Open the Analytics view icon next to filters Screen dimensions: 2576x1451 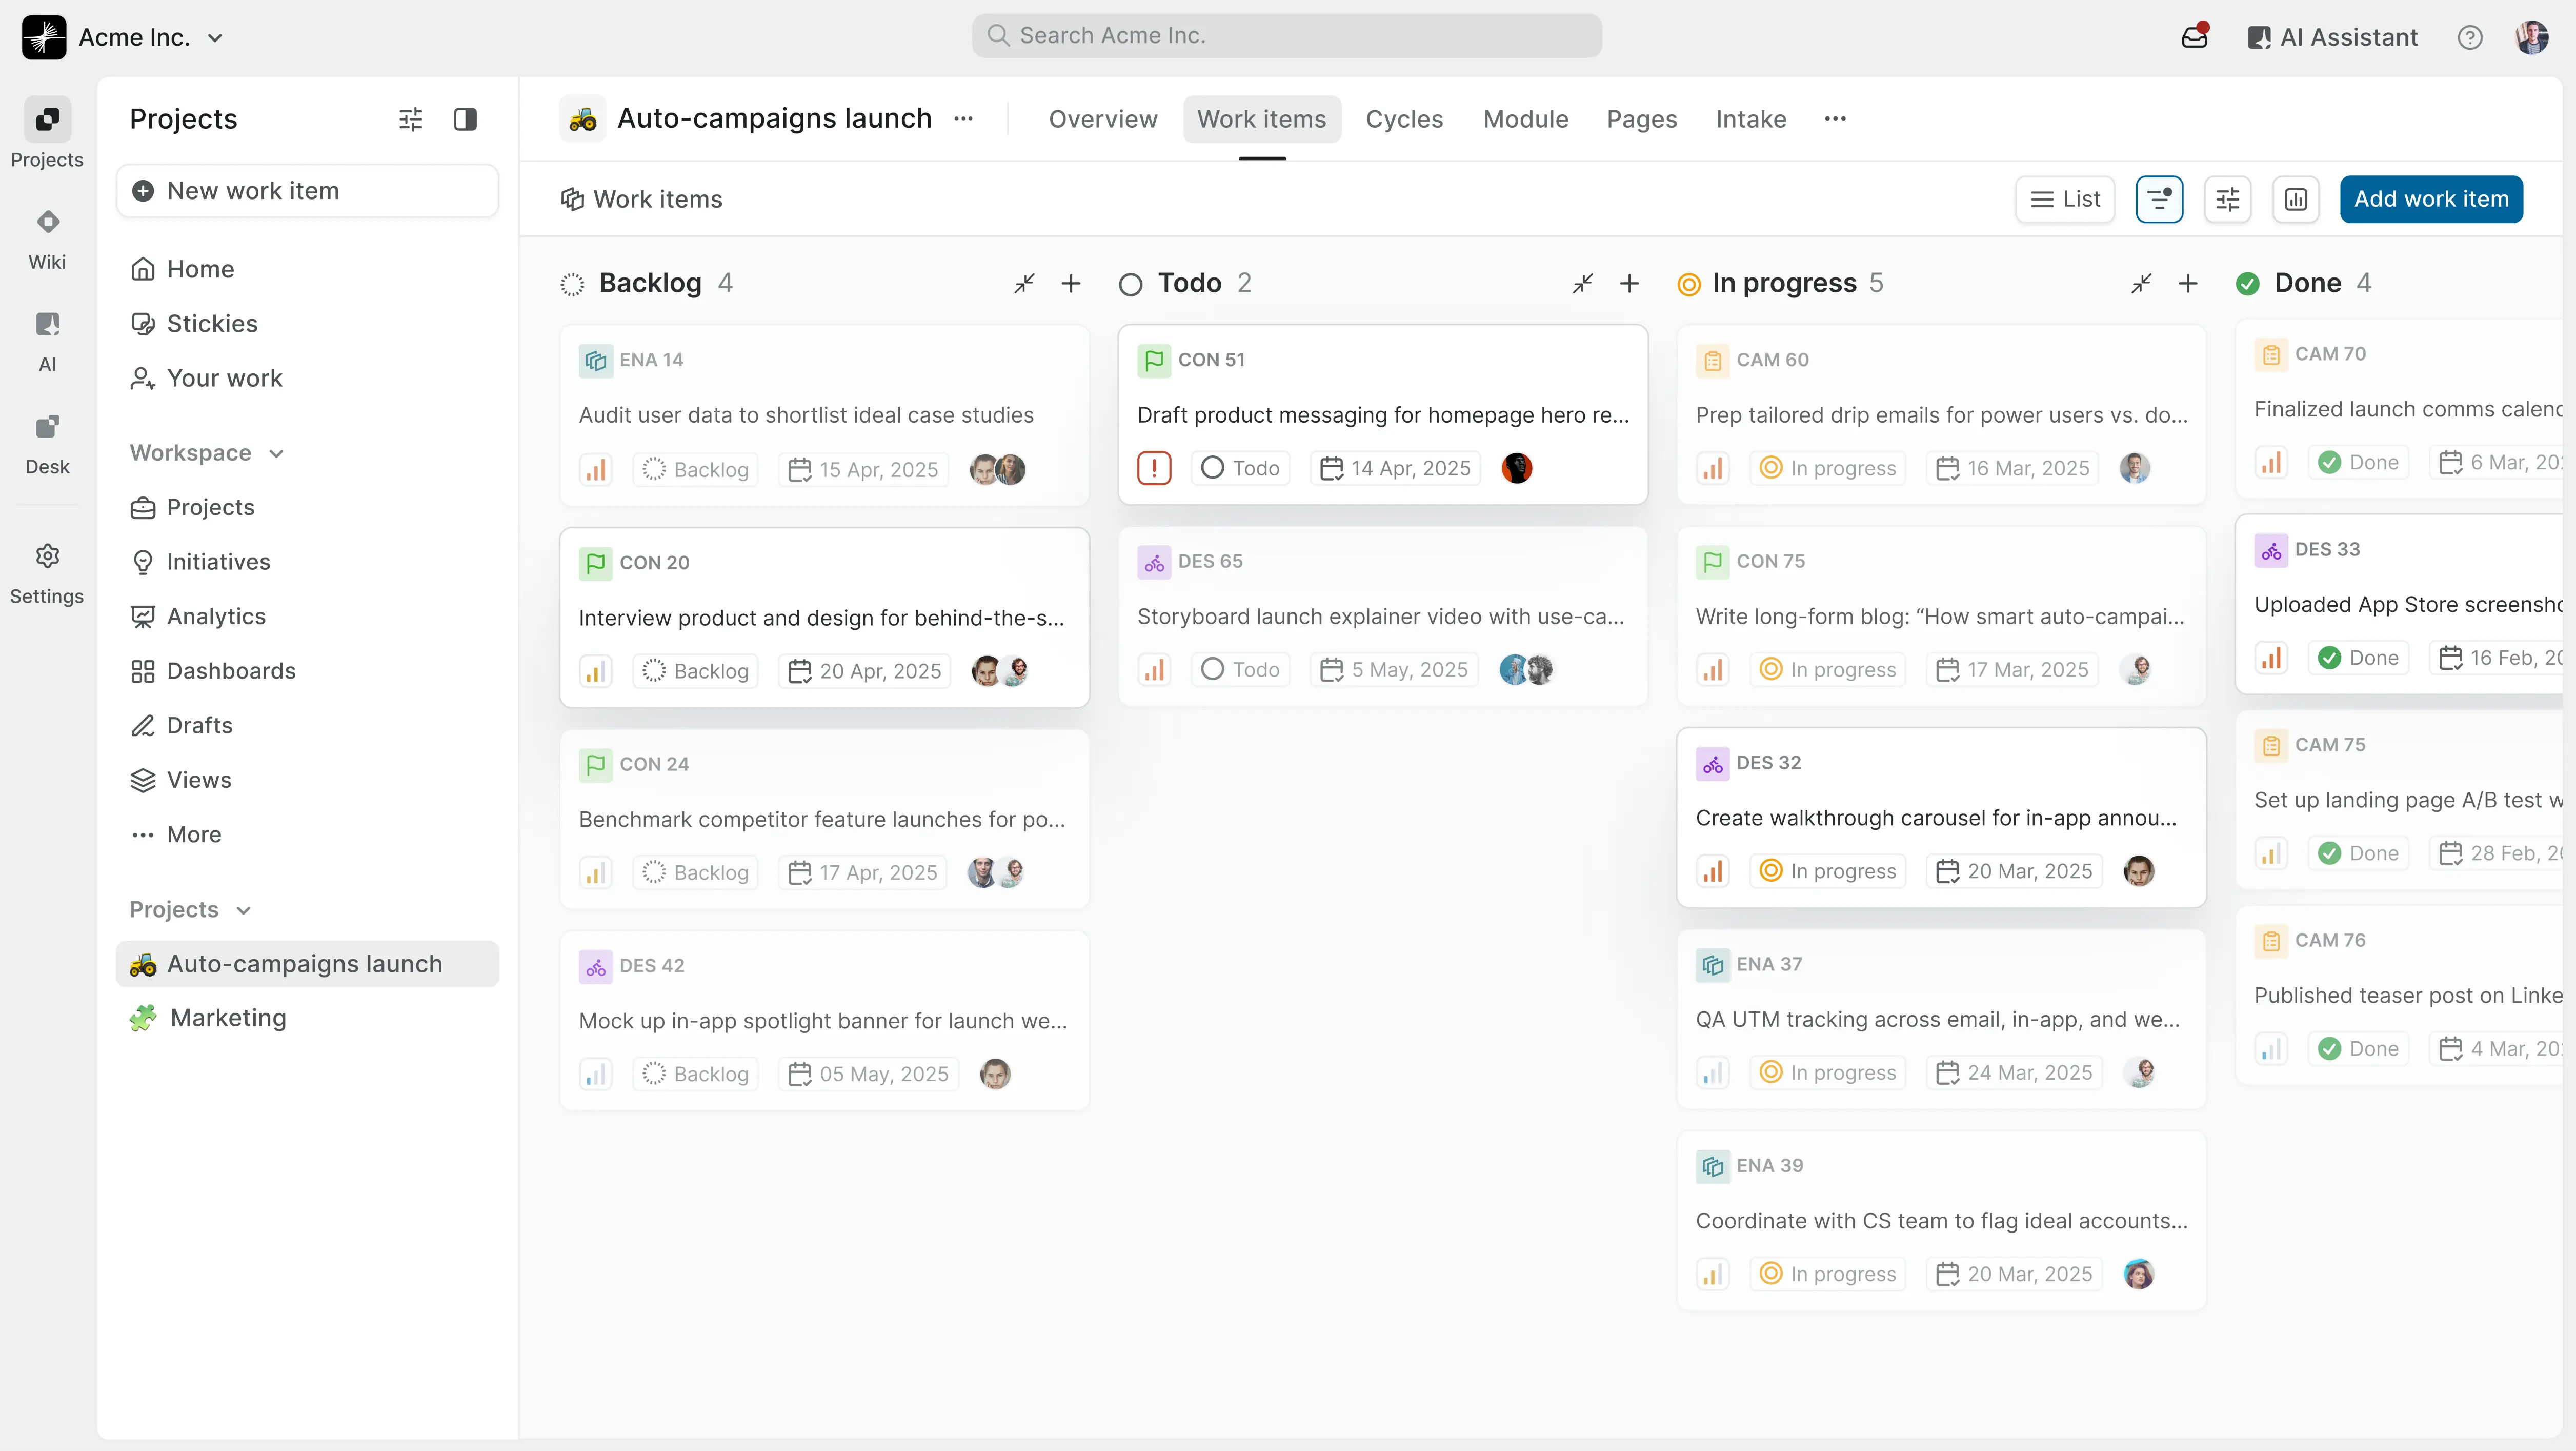pyautogui.click(x=2296, y=199)
